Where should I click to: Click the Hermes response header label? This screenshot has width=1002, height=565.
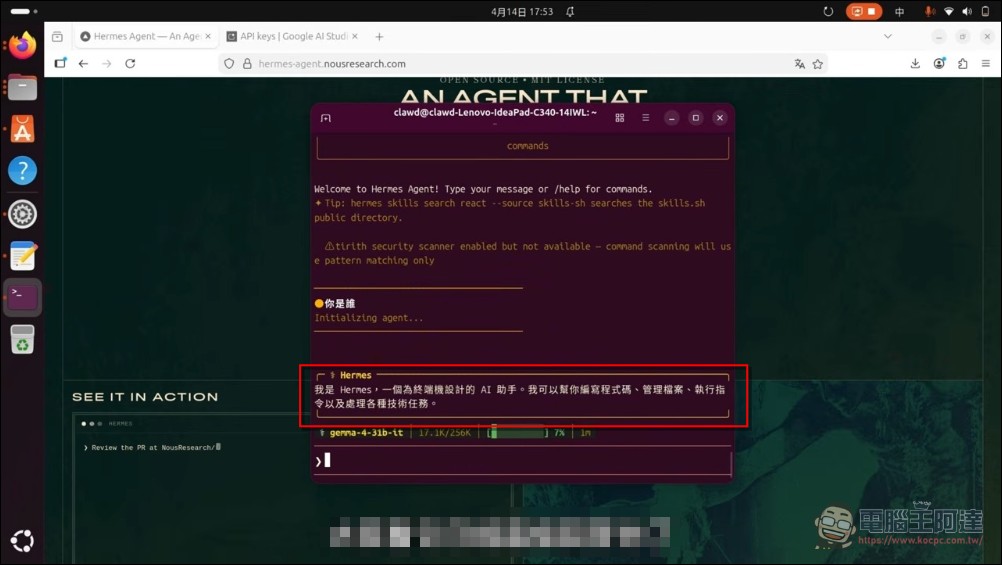pyautogui.click(x=355, y=375)
